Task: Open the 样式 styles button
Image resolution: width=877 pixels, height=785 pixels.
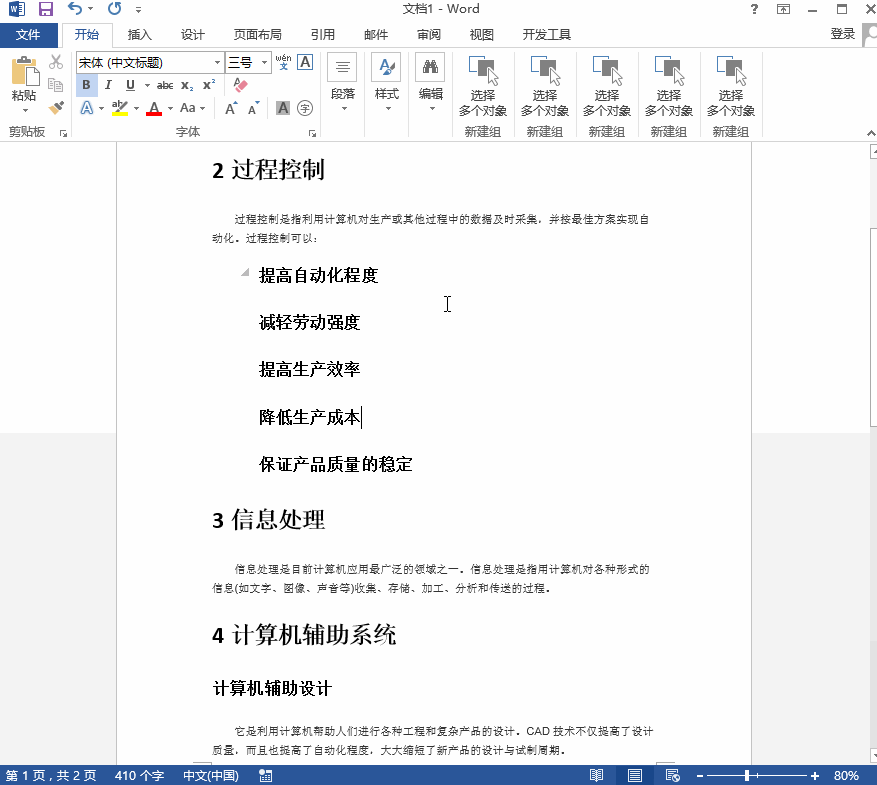Action: click(386, 83)
